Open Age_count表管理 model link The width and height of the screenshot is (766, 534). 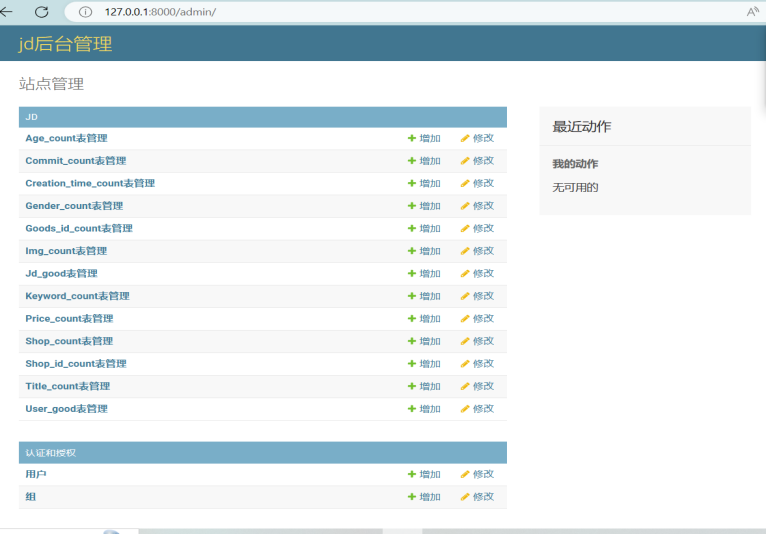click(66, 138)
